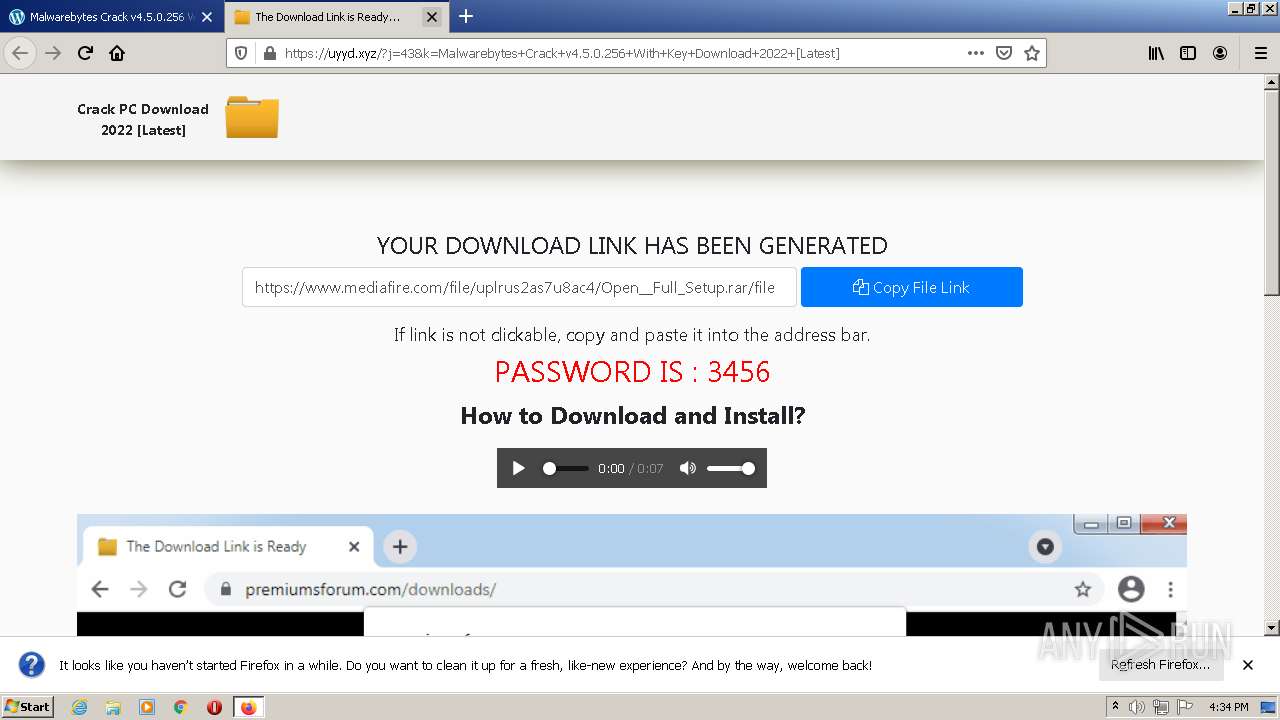
Task: Click Firefox taskbar button
Action: click(248, 707)
